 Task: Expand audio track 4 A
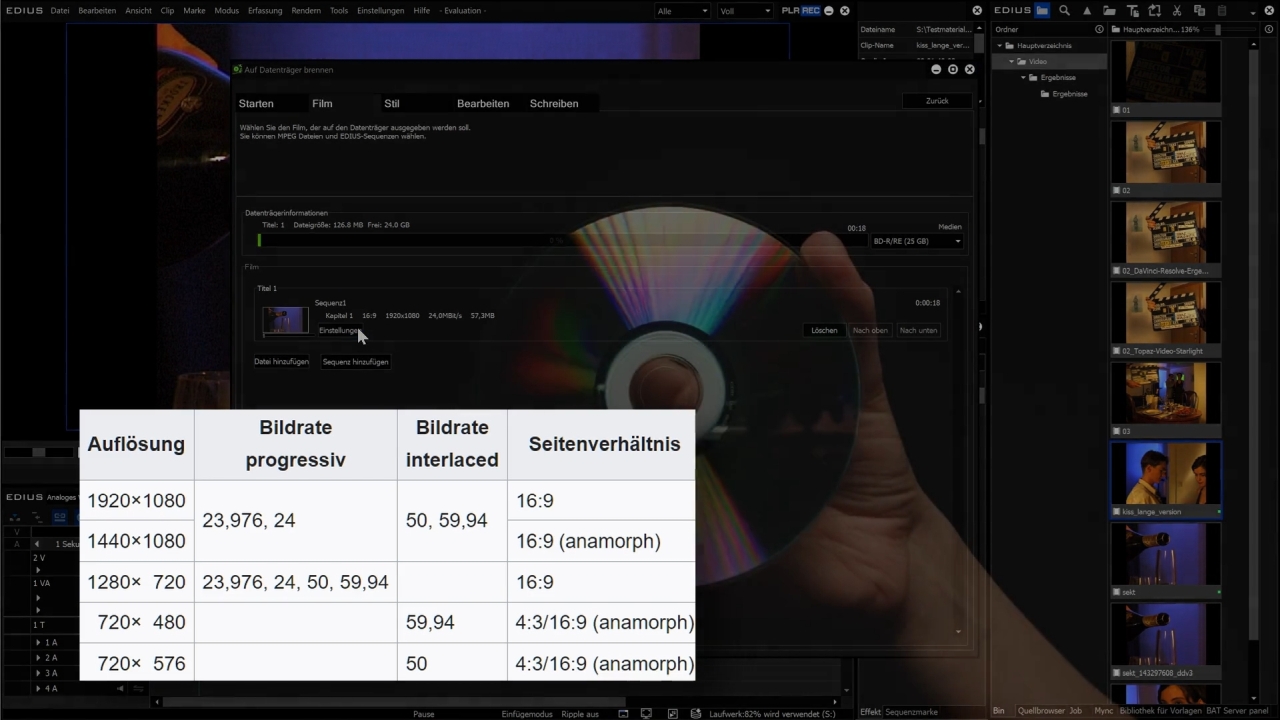point(38,688)
